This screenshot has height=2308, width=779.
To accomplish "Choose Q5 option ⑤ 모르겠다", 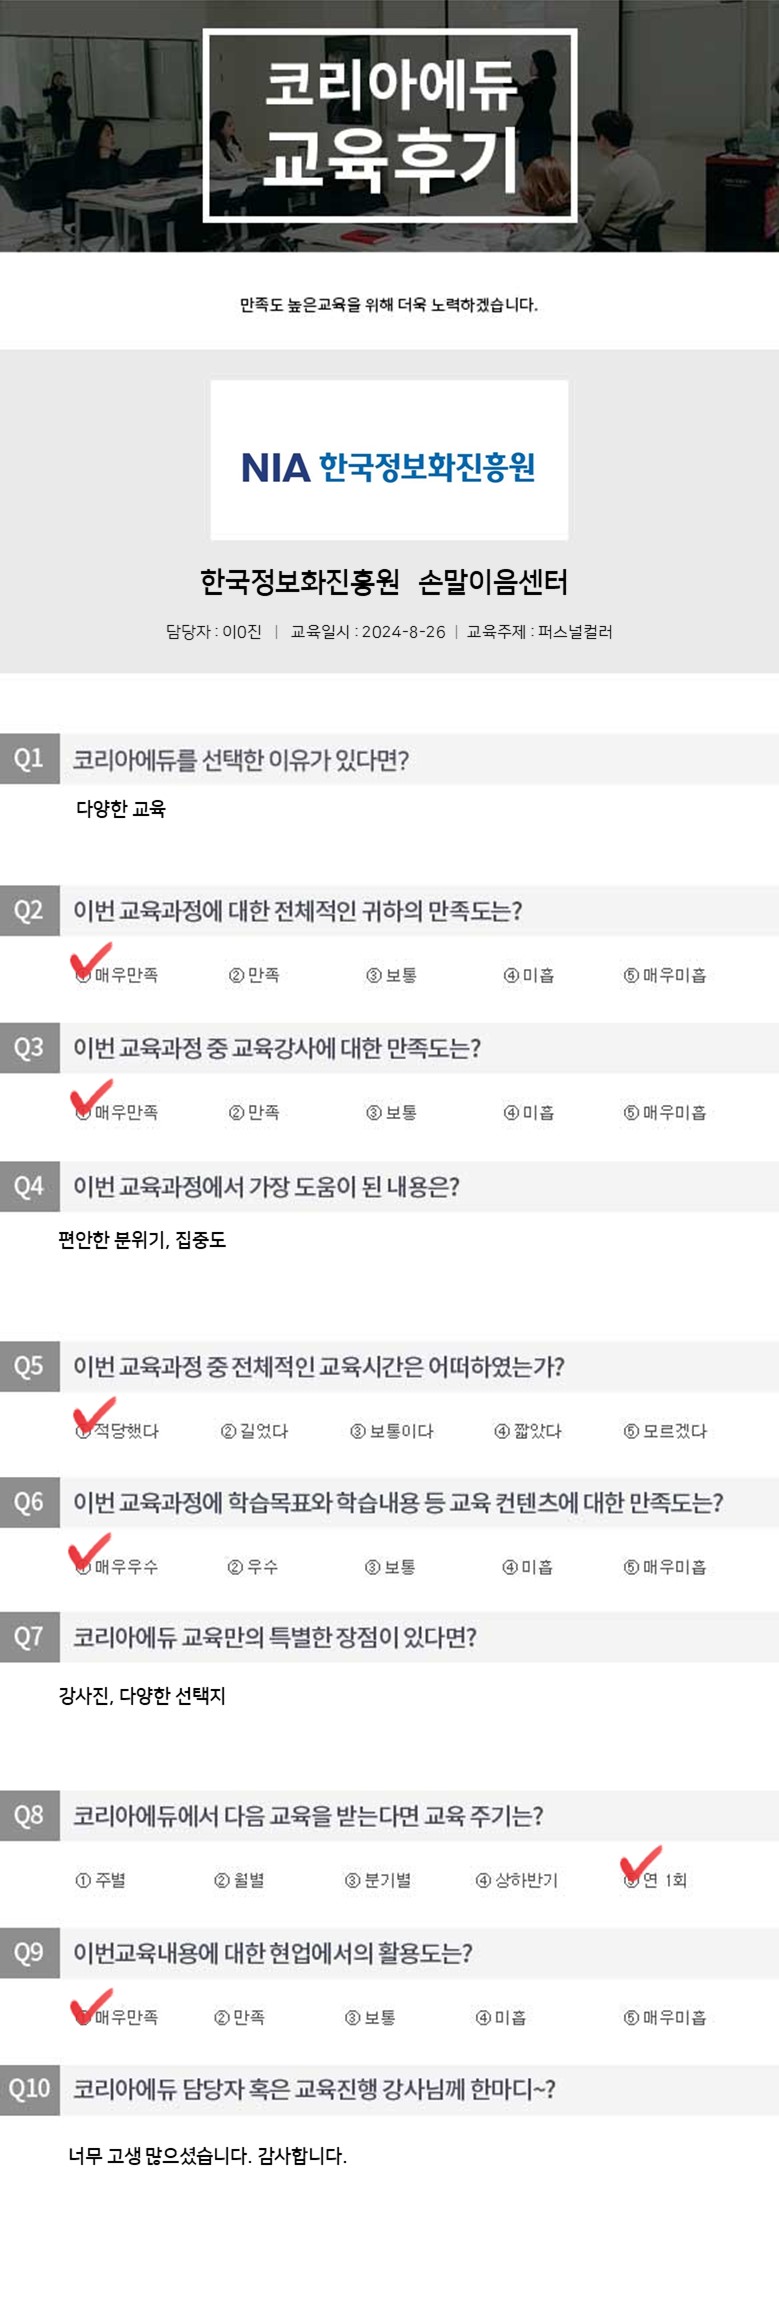I will (665, 1431).
